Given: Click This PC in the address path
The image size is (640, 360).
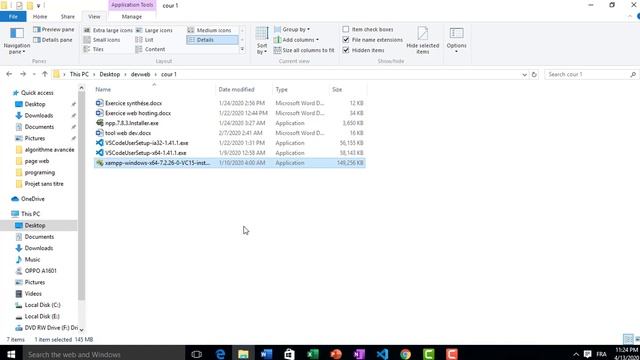Looking at the screenshot, I should point(79,74).
